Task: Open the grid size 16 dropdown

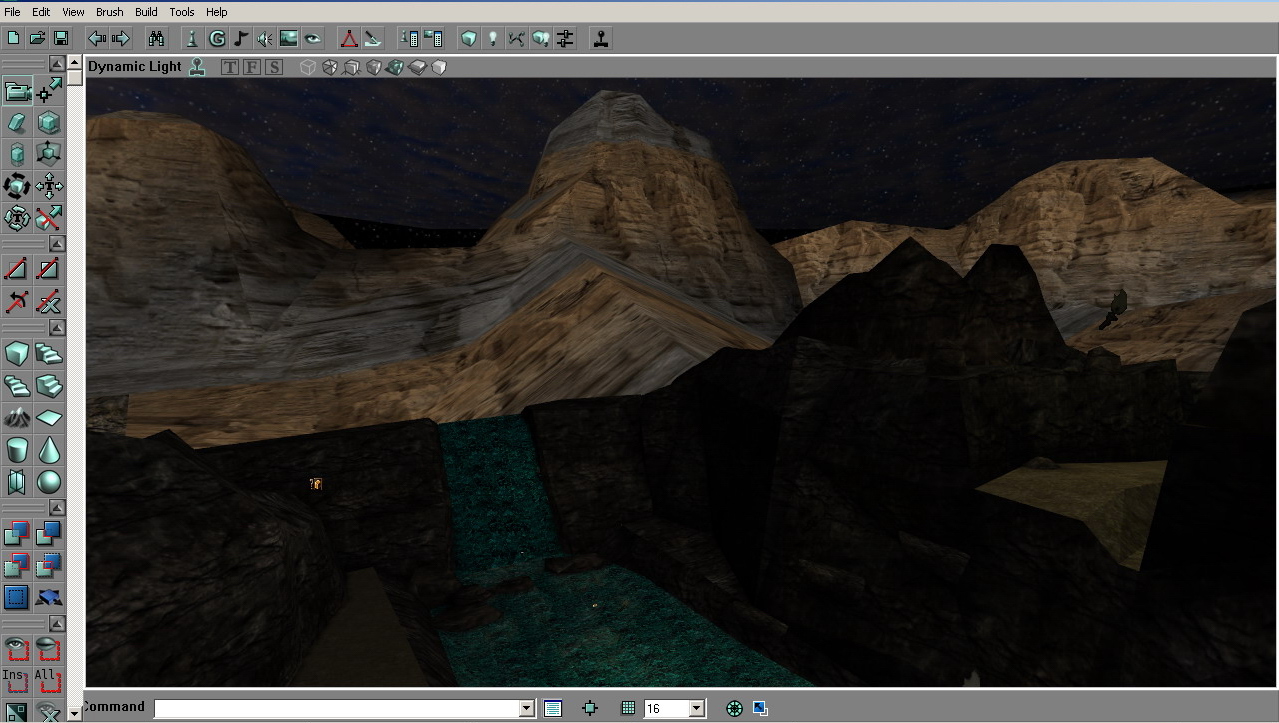Action: pyautogui.click(x=697, y=708)
